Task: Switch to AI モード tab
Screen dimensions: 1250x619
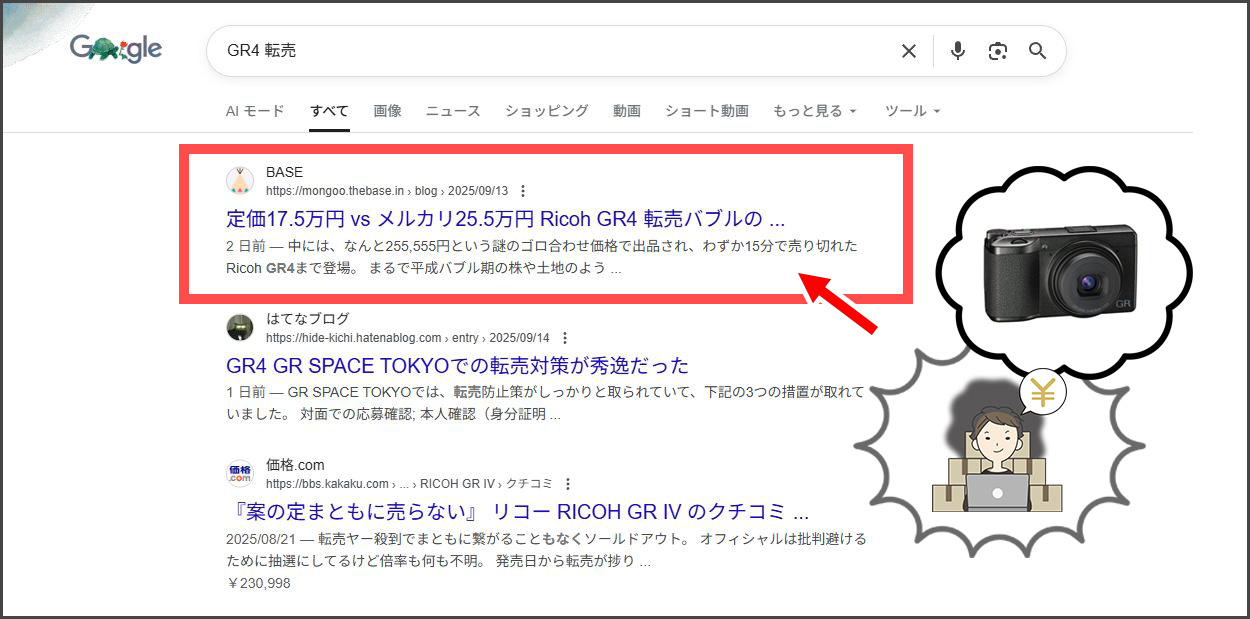Action: click(x=255, y=111)
